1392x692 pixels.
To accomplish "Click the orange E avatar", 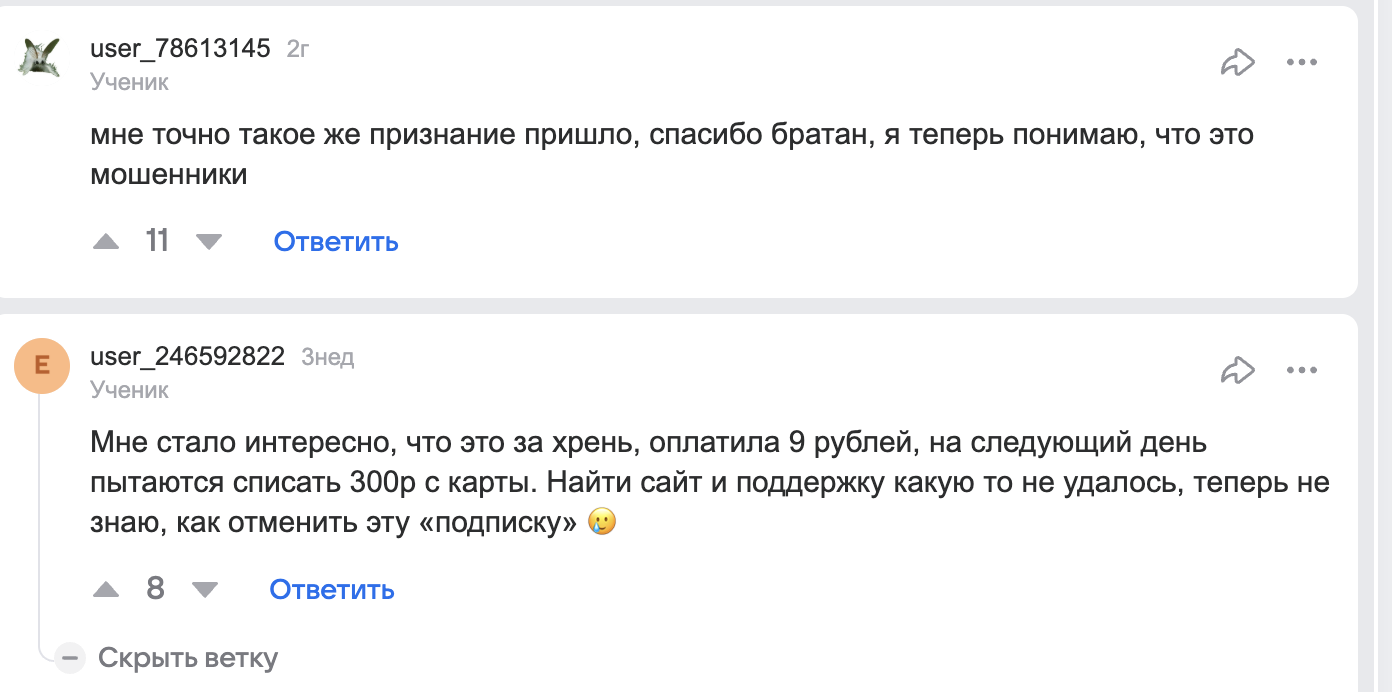I will pos(41,366).
